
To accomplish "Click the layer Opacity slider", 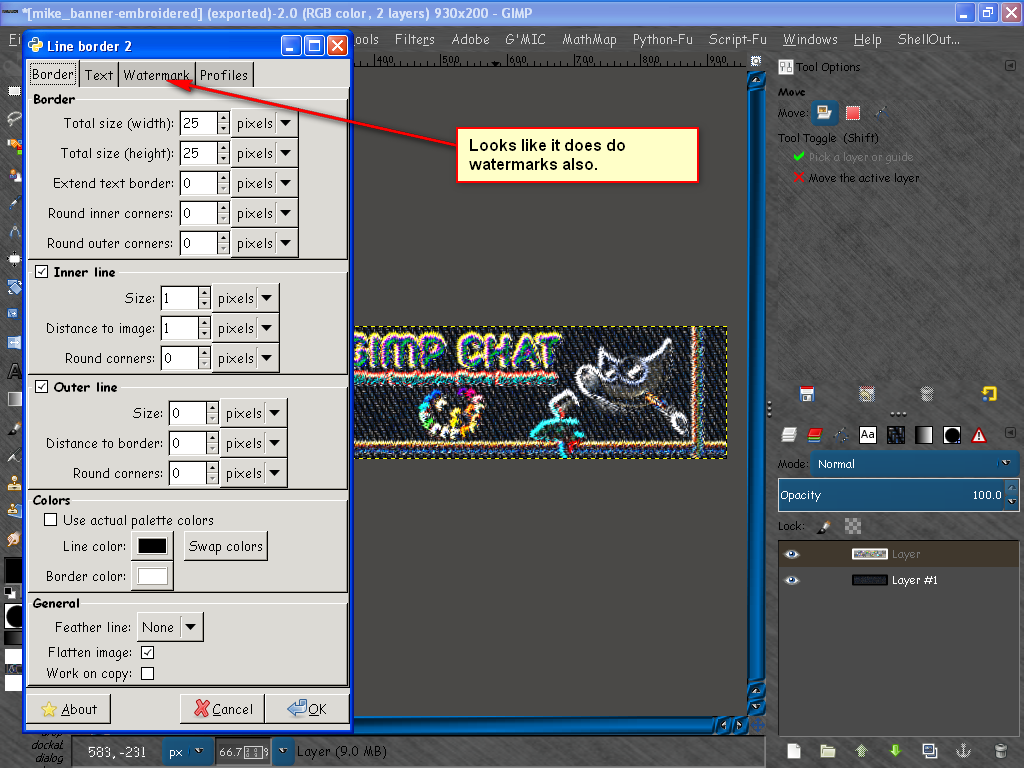I will coord(893,495).
